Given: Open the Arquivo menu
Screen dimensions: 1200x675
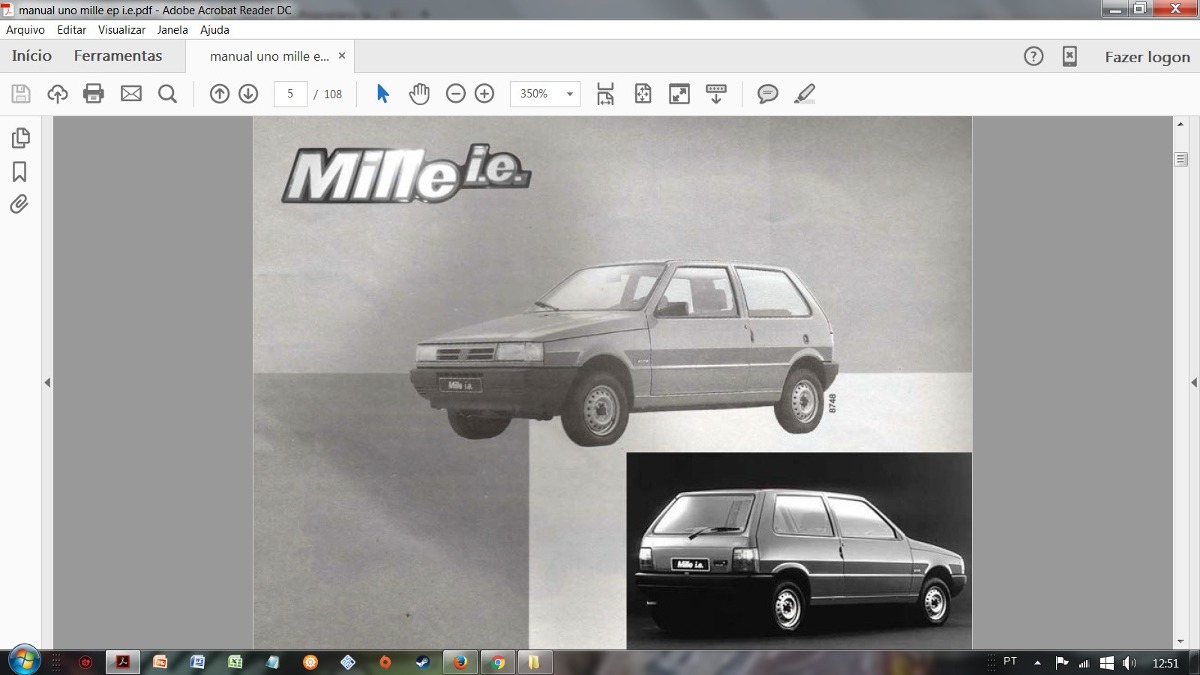Looking at the screenshot, I should coord(25,30).
